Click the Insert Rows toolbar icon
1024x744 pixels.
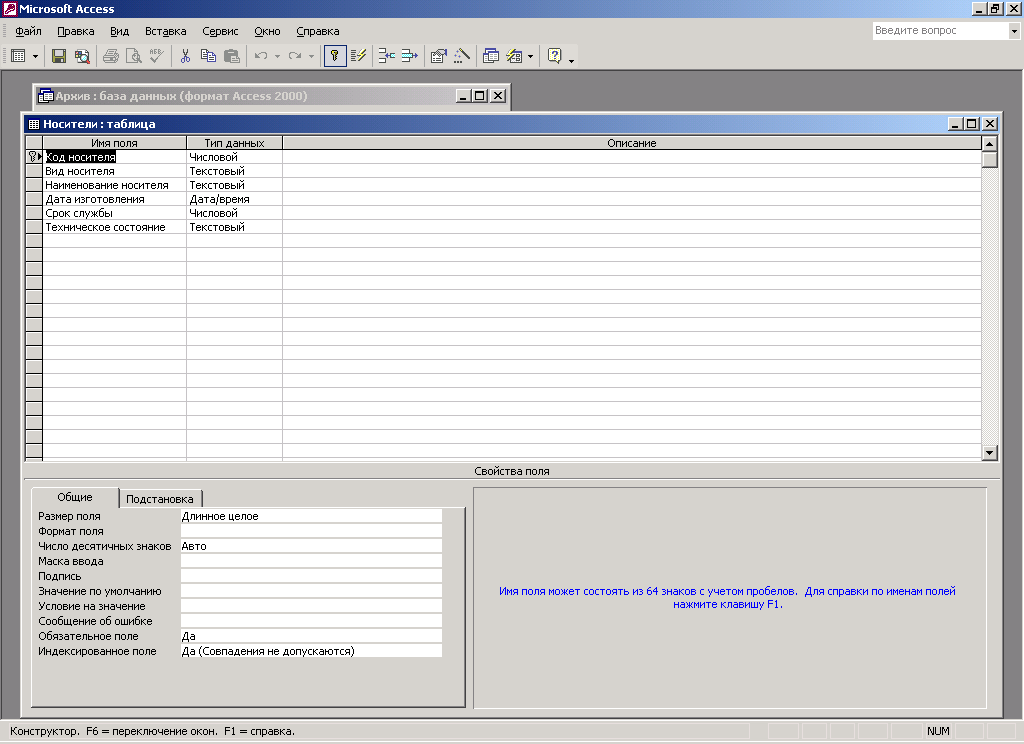click(386, 56)
